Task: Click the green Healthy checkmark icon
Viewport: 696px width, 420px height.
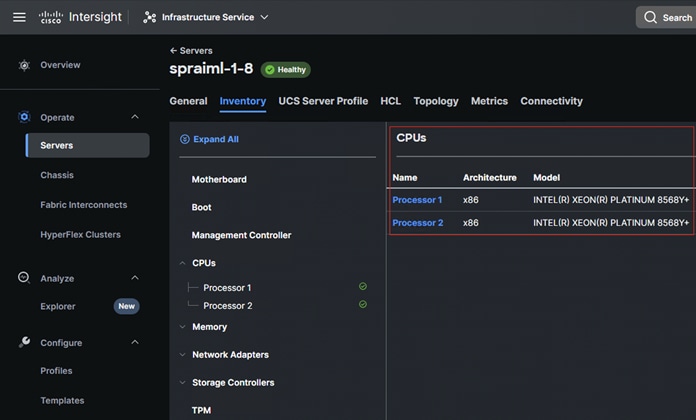Action: coord(270,70)
